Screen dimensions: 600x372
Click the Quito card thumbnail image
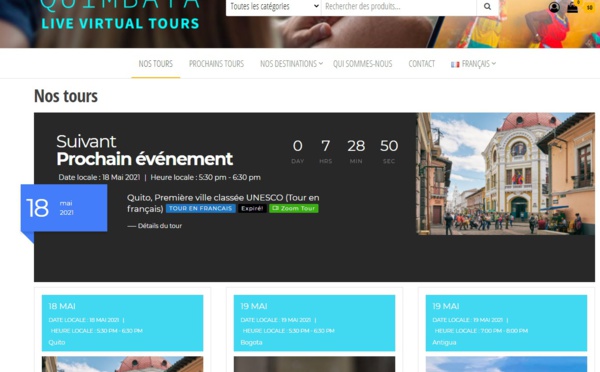[122, 364]
